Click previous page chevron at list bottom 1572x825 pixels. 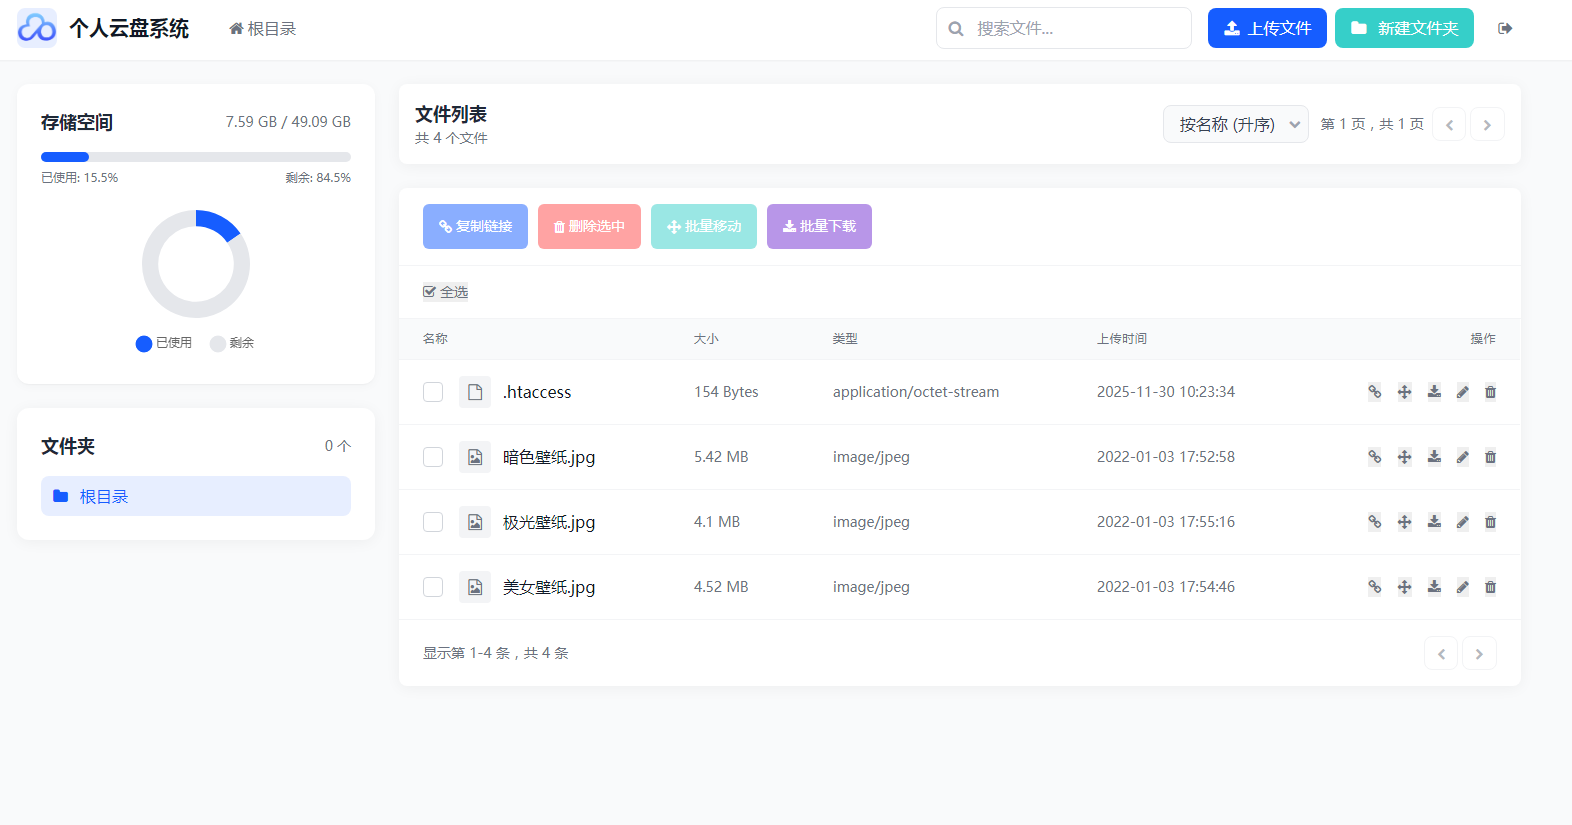pyautogui.click(x=1441, y=654)
